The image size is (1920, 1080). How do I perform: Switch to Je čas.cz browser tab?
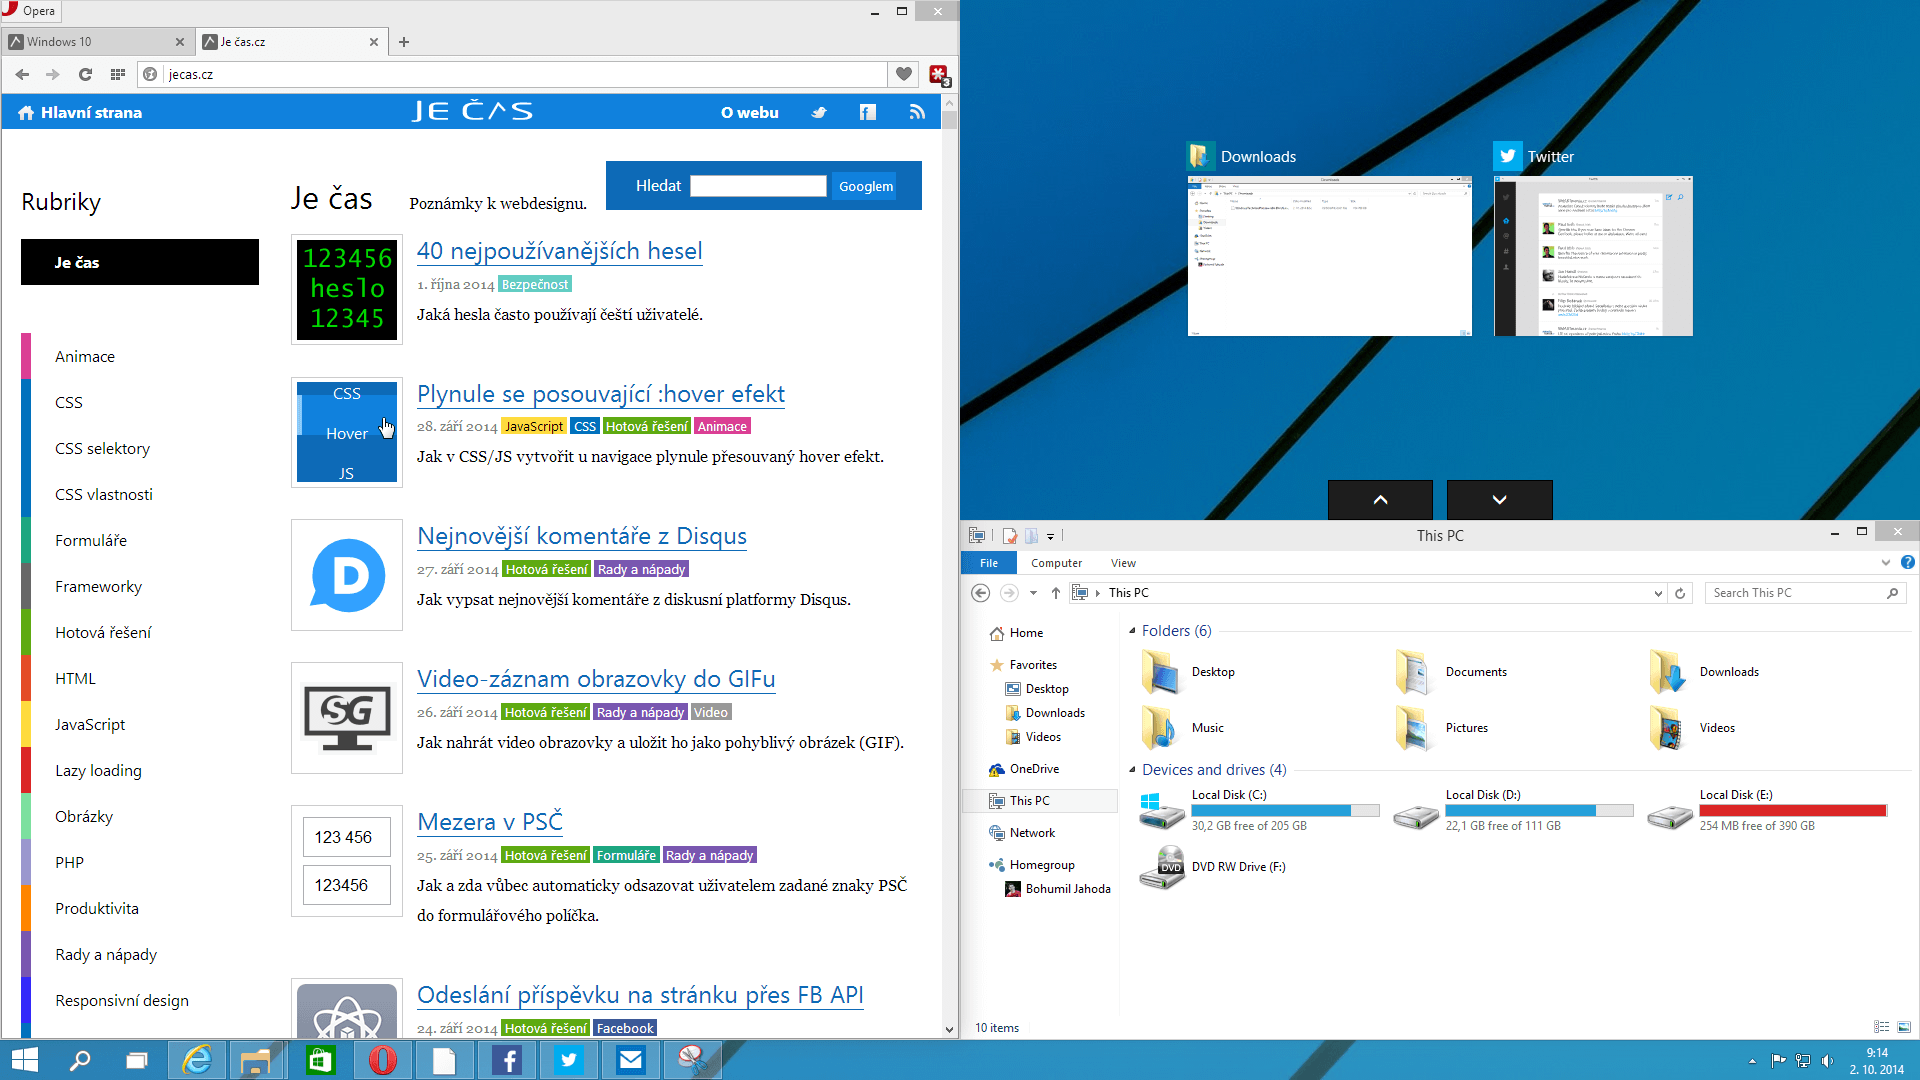point(290,42)
